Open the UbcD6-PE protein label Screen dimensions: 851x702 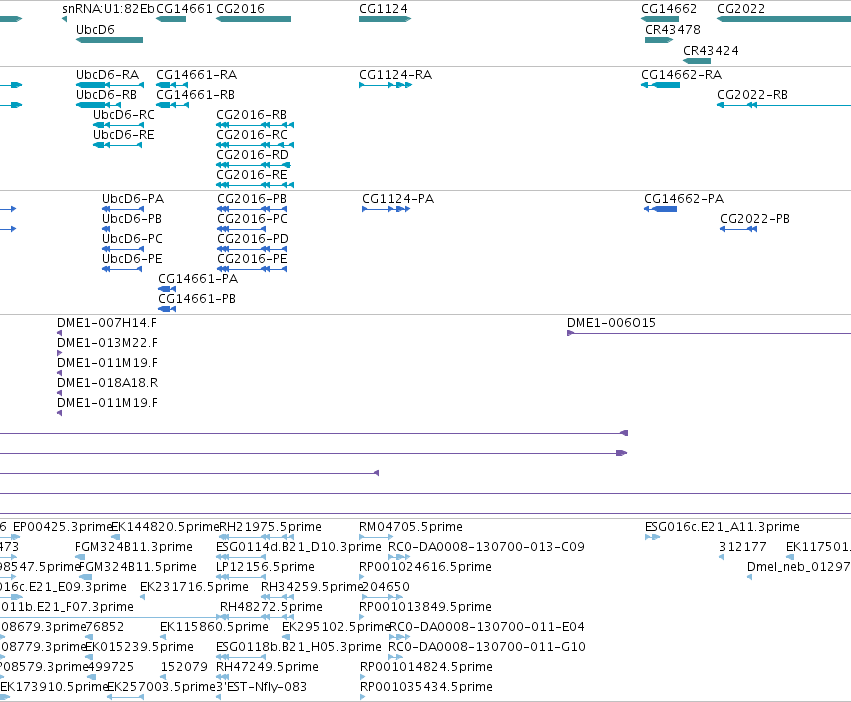pos(132,259)
